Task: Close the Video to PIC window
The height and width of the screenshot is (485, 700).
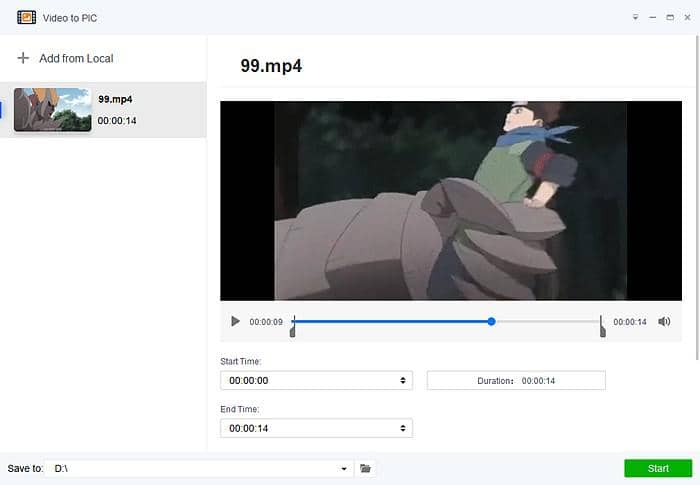Action: (x=688, y=17)
